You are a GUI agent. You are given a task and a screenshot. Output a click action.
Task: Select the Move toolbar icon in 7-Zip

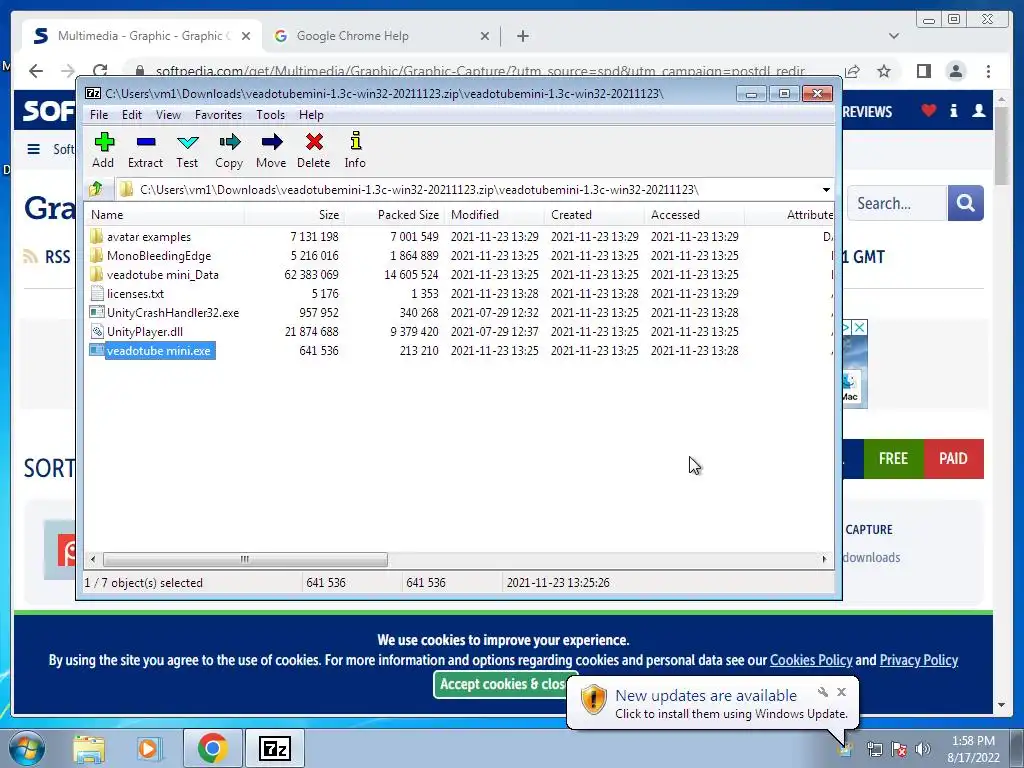271,150
